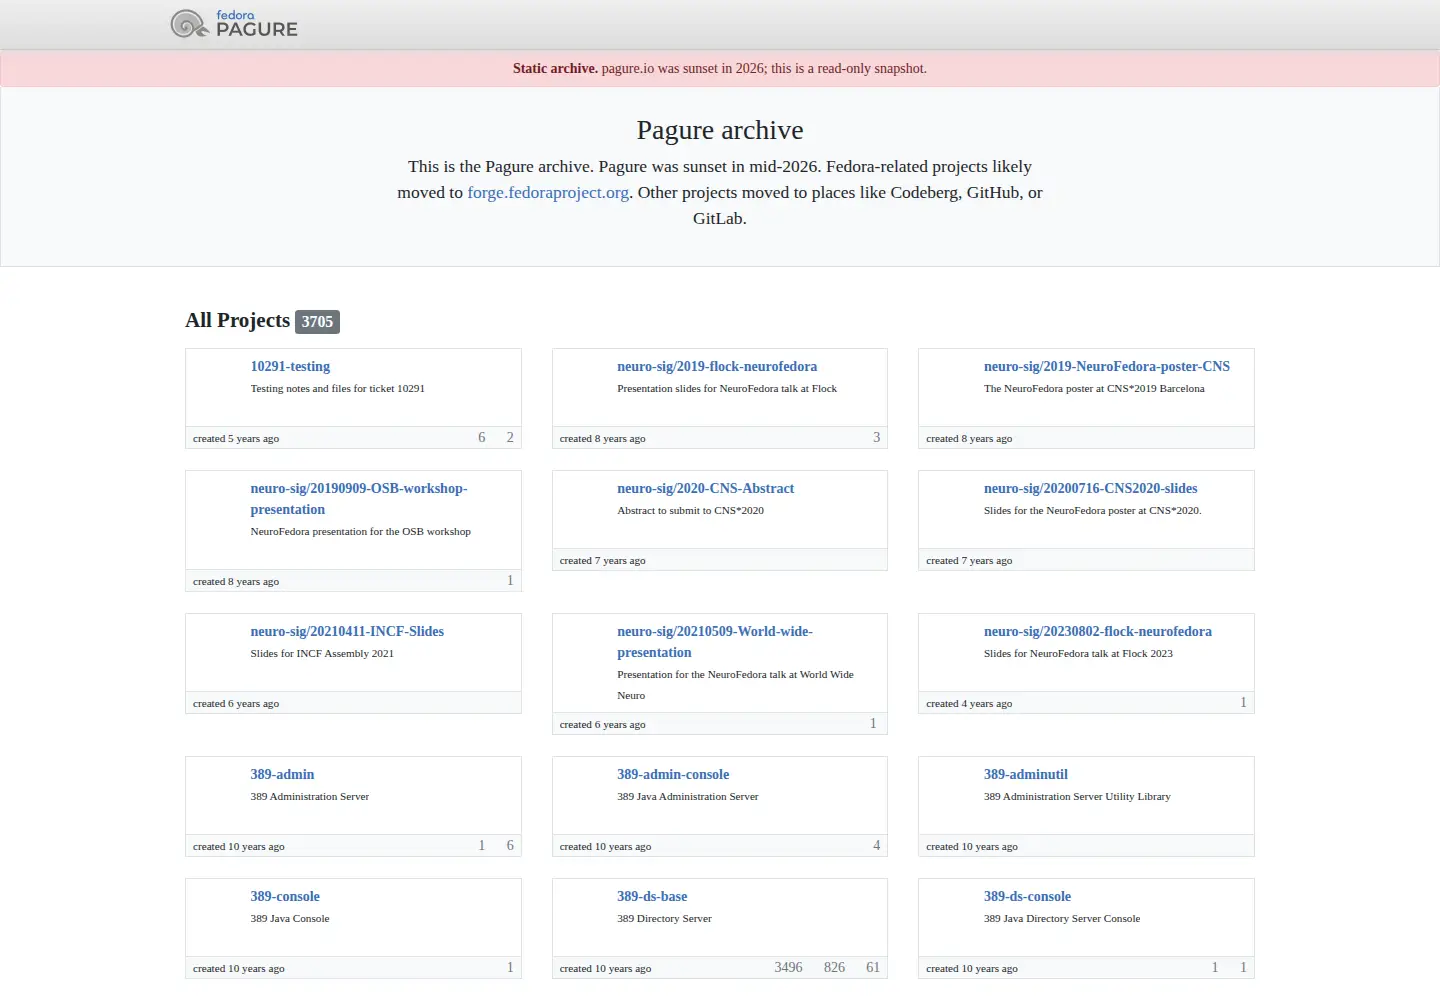Open the 389-admin project
The width and height of the screenshot is (1440, 1000).
pyautogui.click(x=282, y=775)
